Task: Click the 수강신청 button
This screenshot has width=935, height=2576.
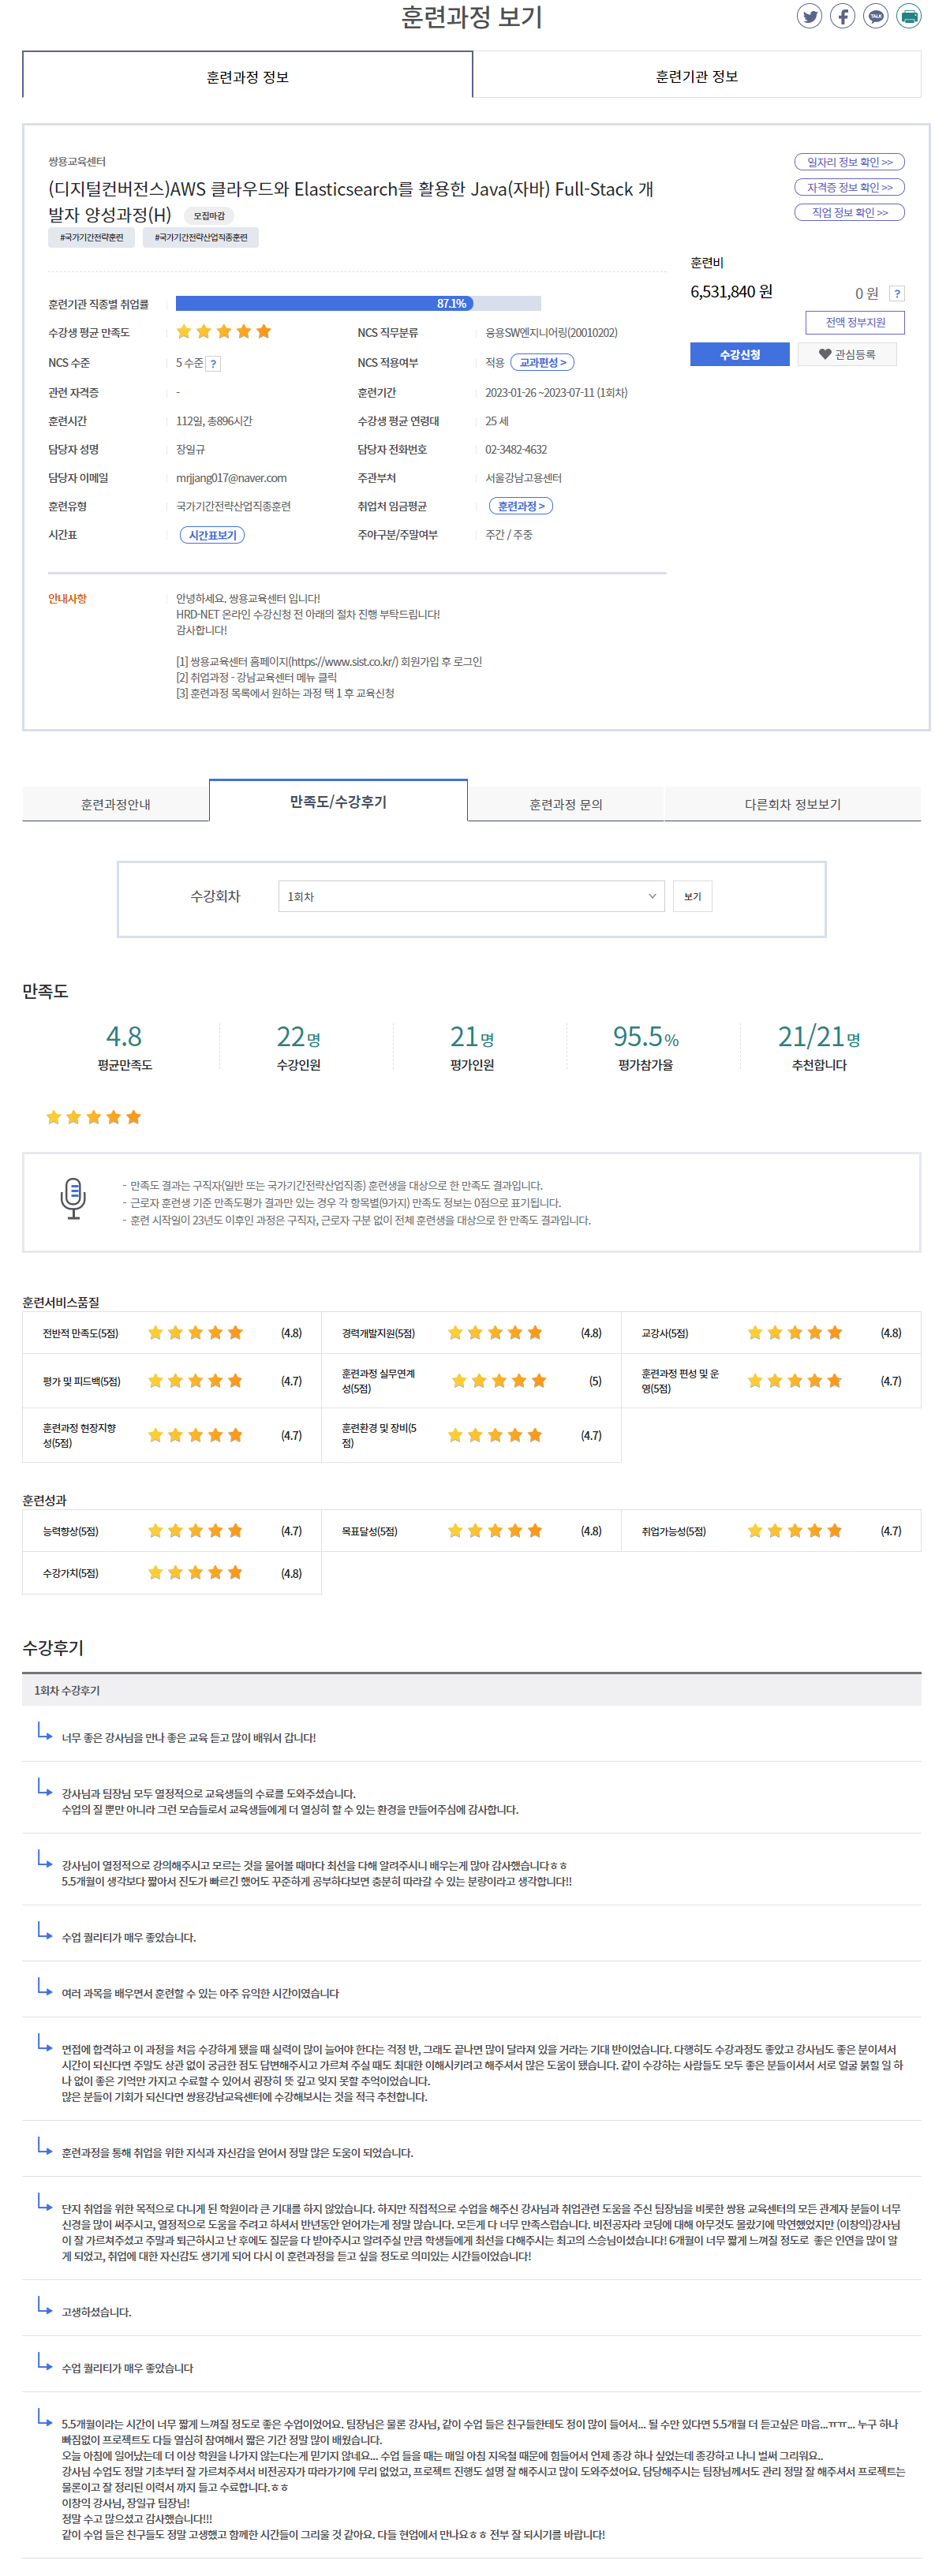Action: point(739,354)
